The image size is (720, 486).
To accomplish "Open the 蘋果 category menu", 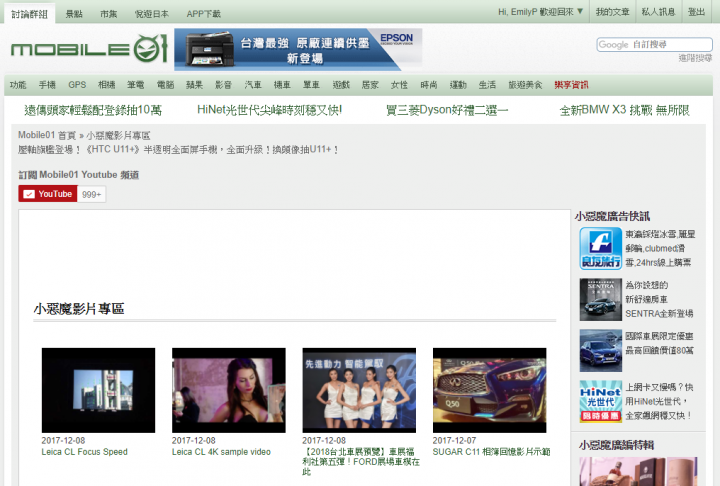I will point(194,85).
